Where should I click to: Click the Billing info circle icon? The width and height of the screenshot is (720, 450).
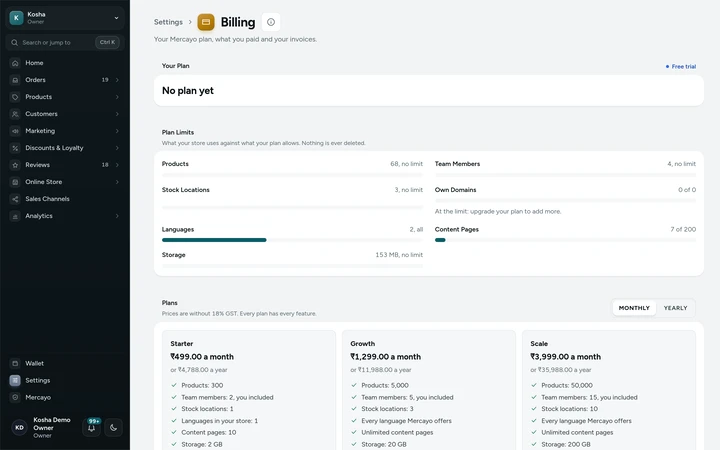pyautogui.click(x=271, y=22)
